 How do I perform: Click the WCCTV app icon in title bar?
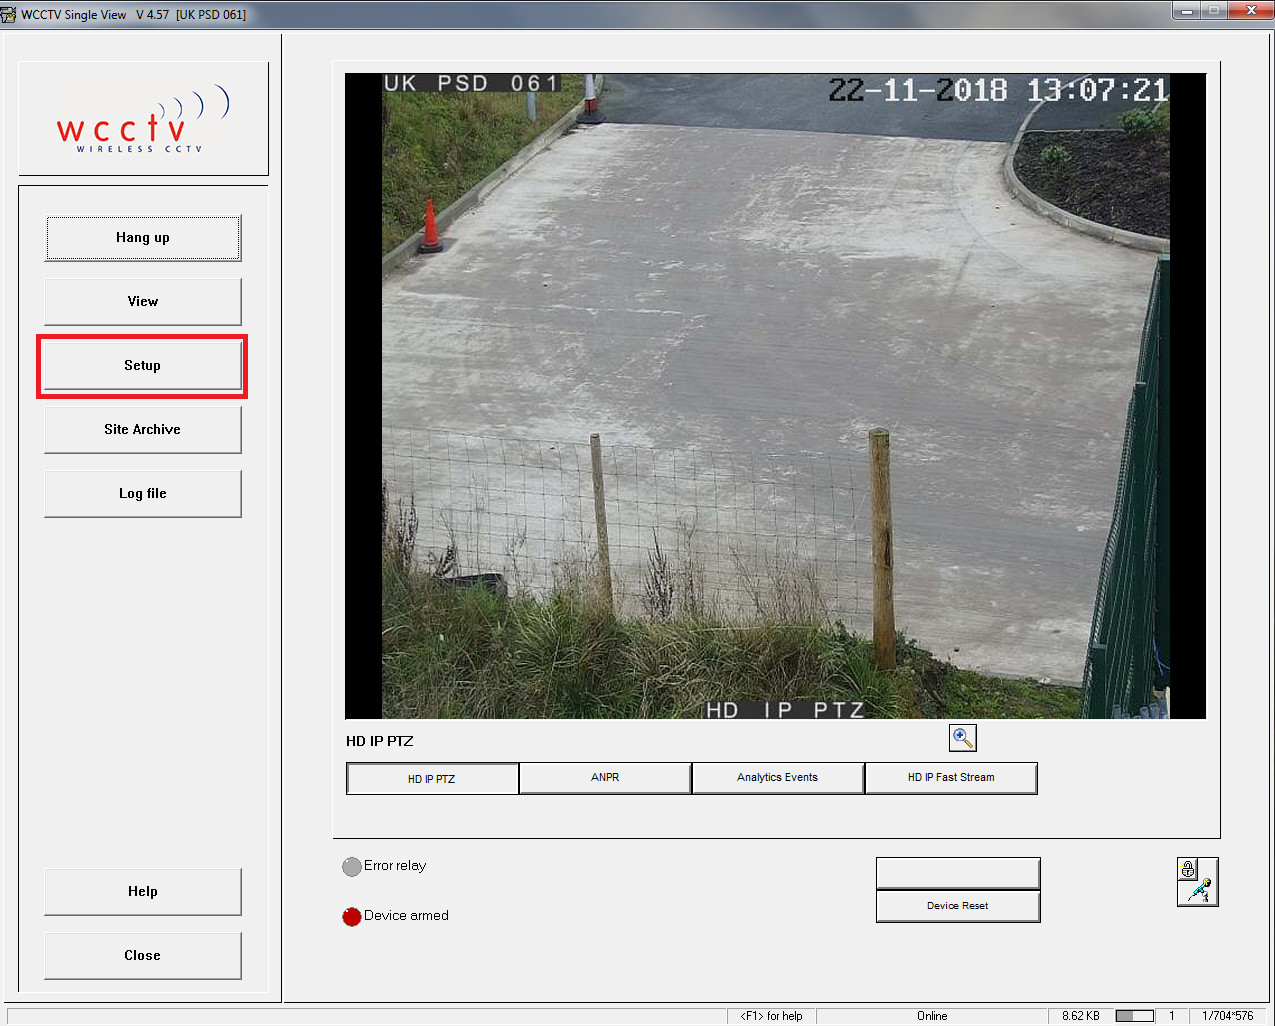click(10, 14)
